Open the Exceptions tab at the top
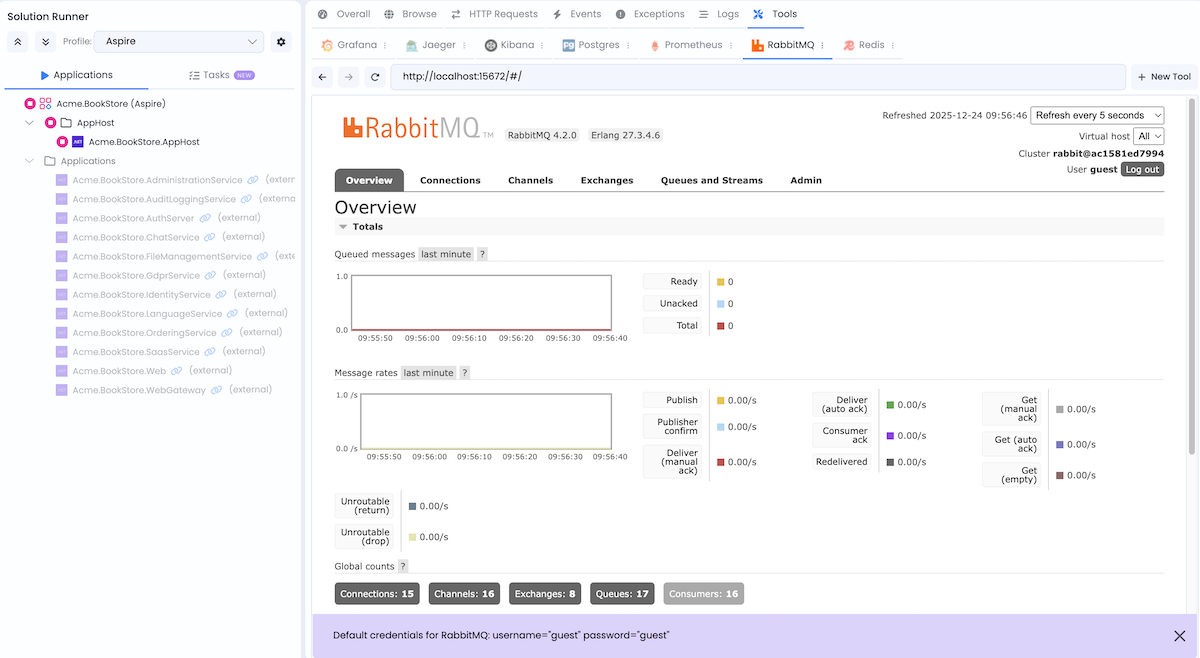This screenshot has height=658, width=1200. click(x=649, y=14)
